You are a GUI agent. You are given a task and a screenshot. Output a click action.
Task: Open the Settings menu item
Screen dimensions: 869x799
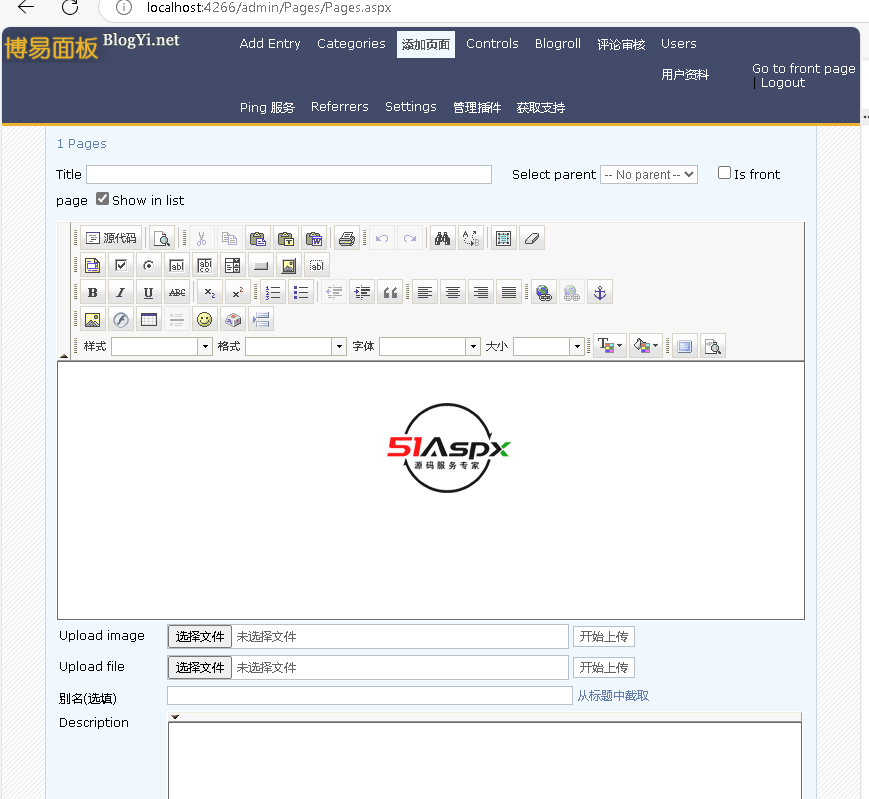(411, 107)
